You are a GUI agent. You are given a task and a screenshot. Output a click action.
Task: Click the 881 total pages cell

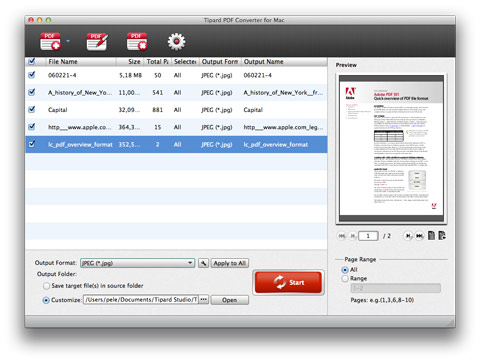[x=158, y=110]
